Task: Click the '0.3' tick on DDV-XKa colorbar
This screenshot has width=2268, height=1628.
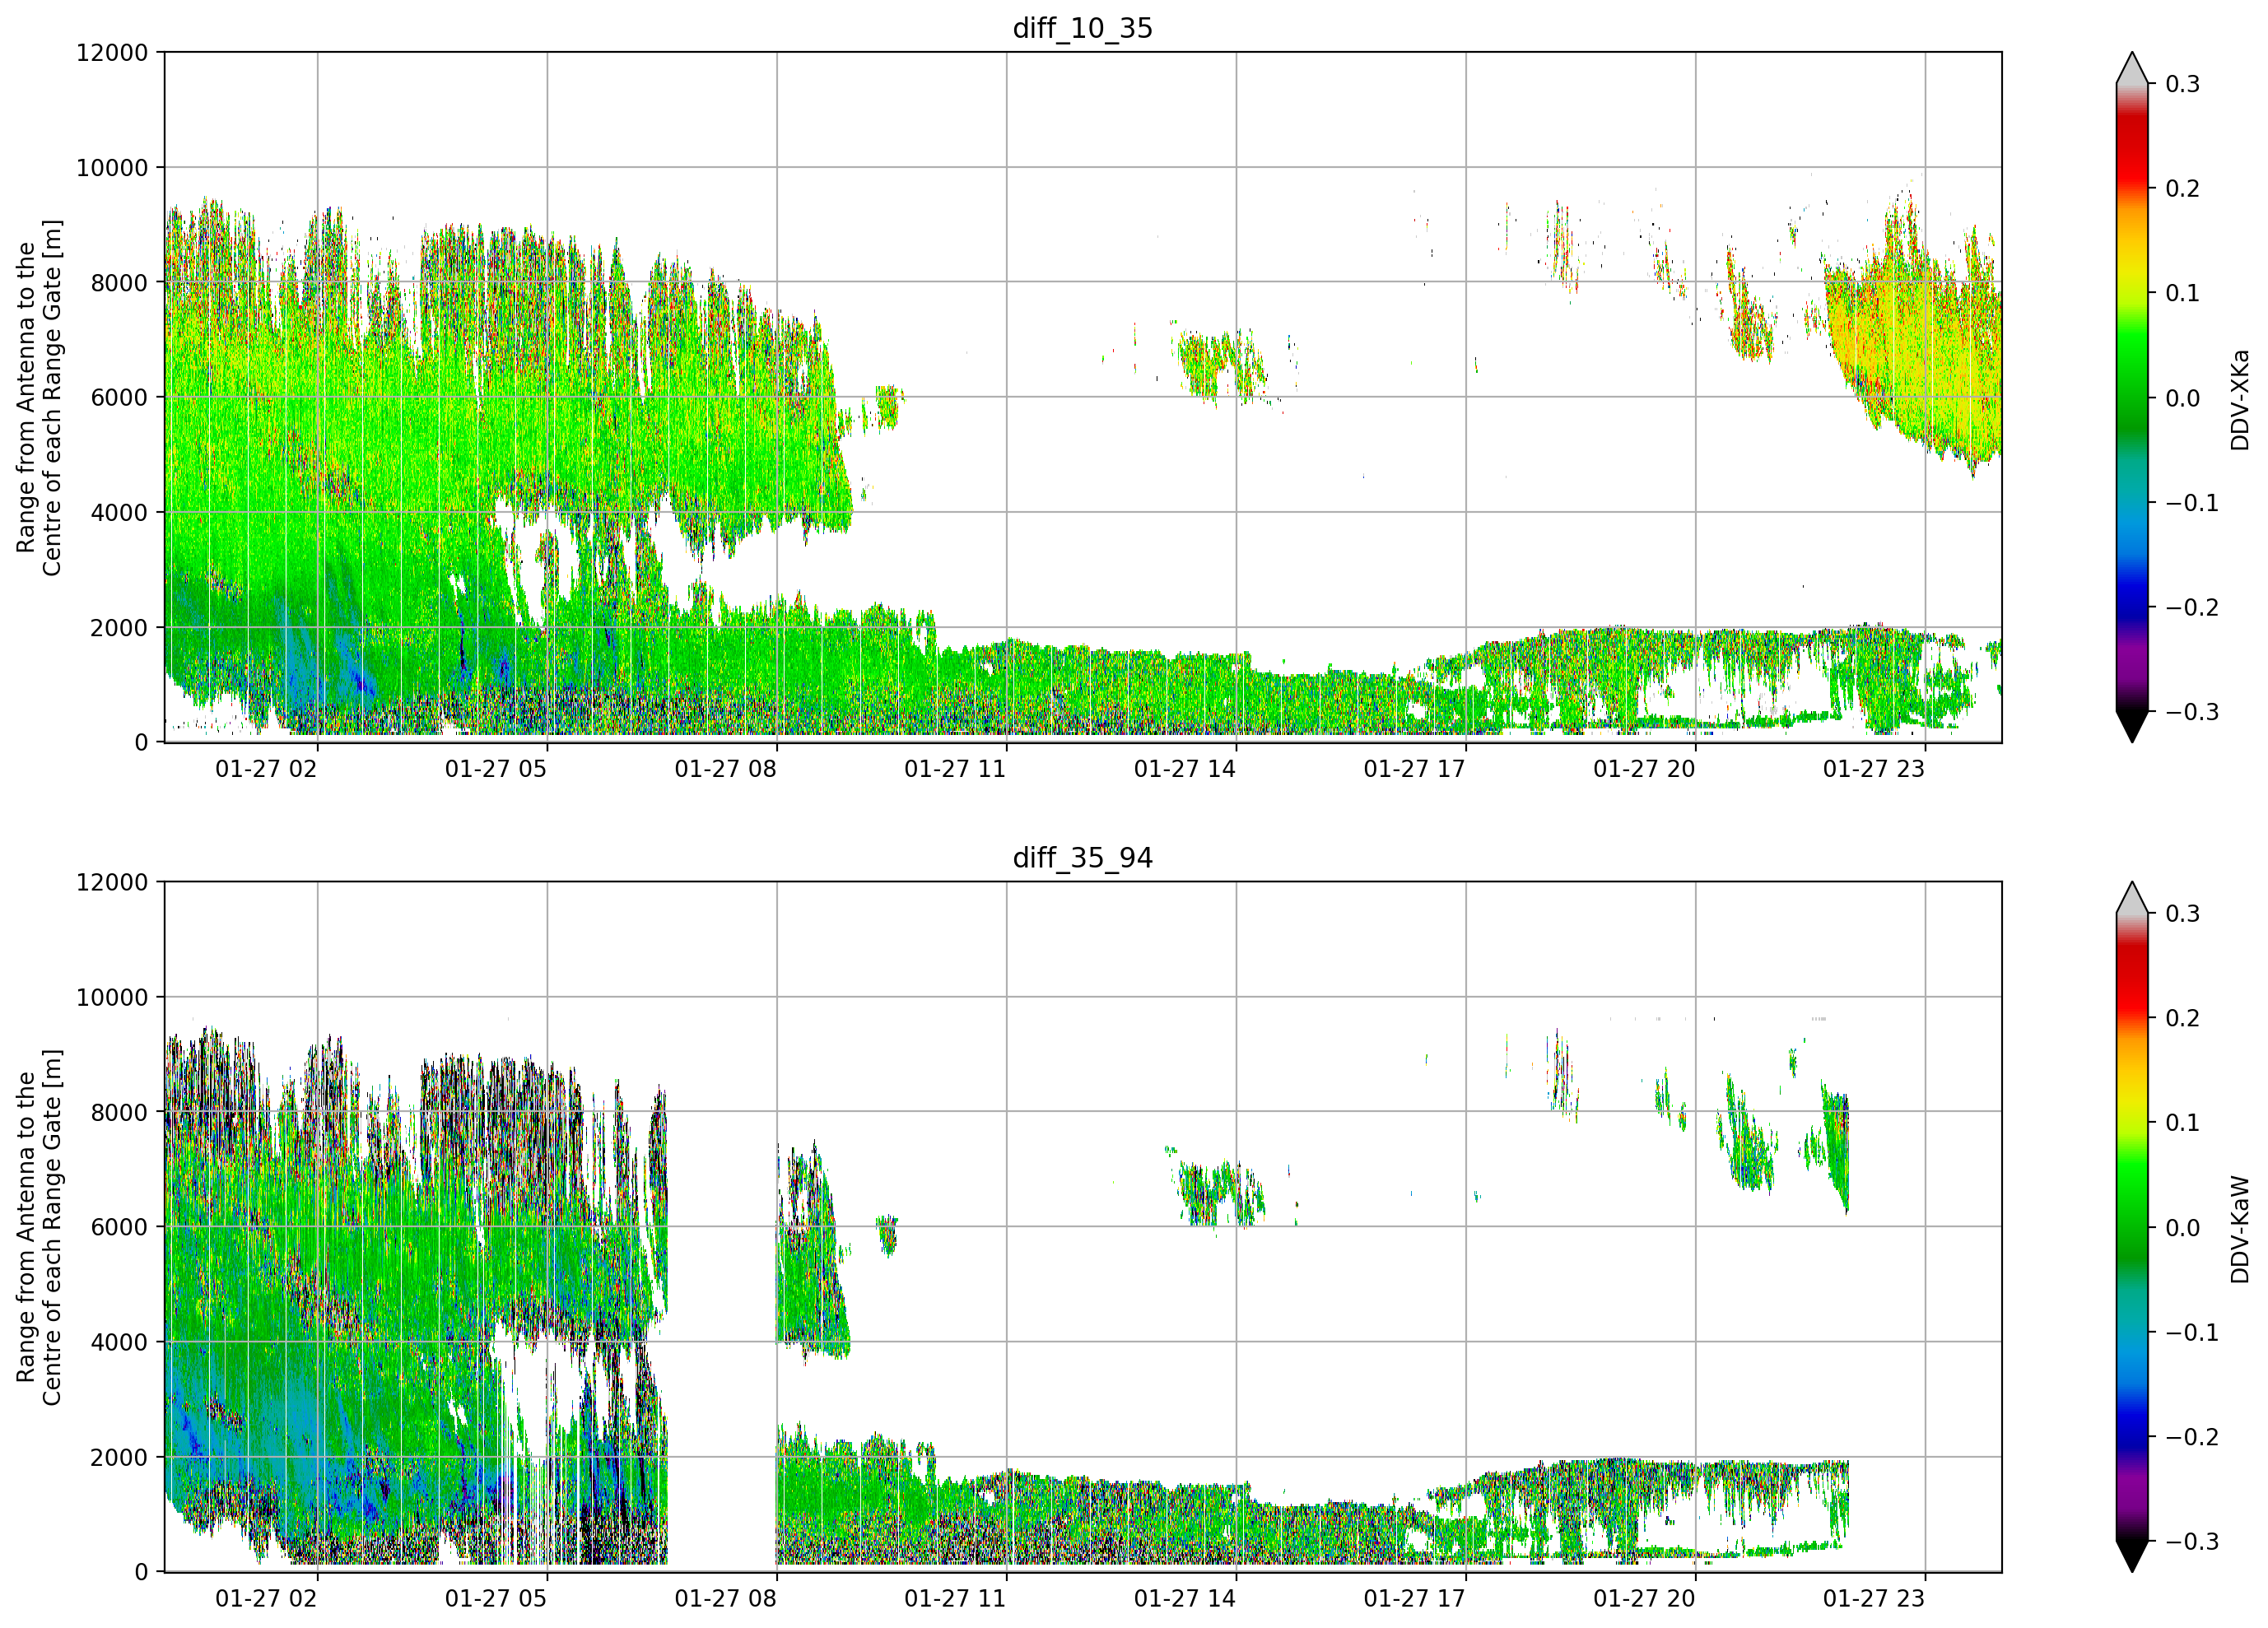Action: coord(2183,84)
